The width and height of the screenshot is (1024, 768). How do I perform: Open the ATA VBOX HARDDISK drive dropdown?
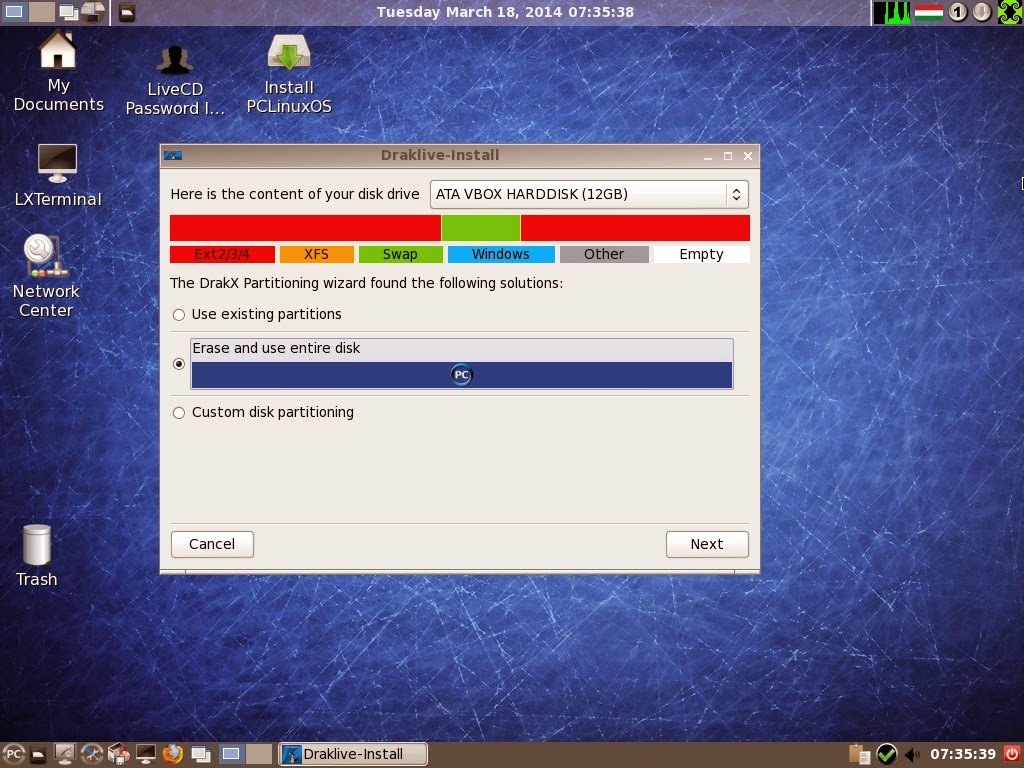[x=589, y=195]
